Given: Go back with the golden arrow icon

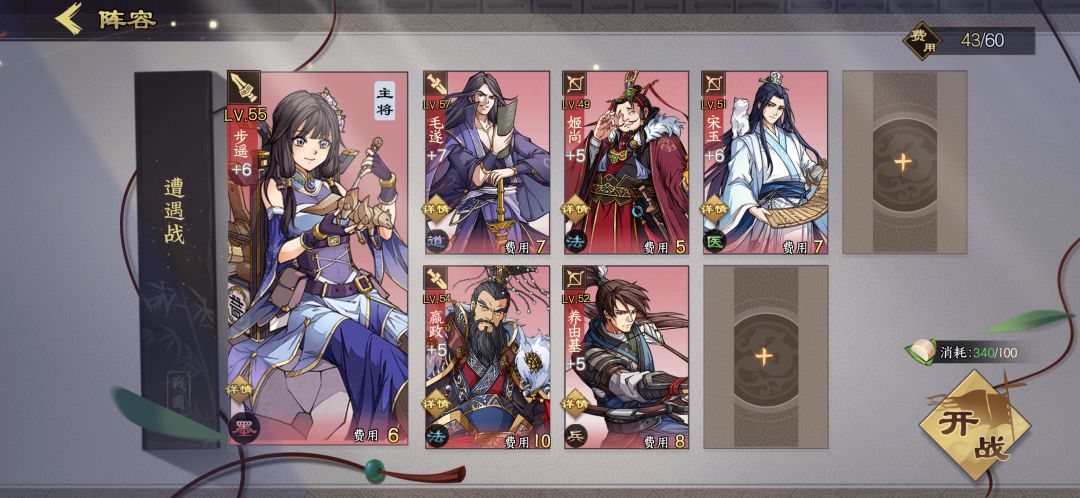Looking at the screenshot, I should click(x=69, y=19).
